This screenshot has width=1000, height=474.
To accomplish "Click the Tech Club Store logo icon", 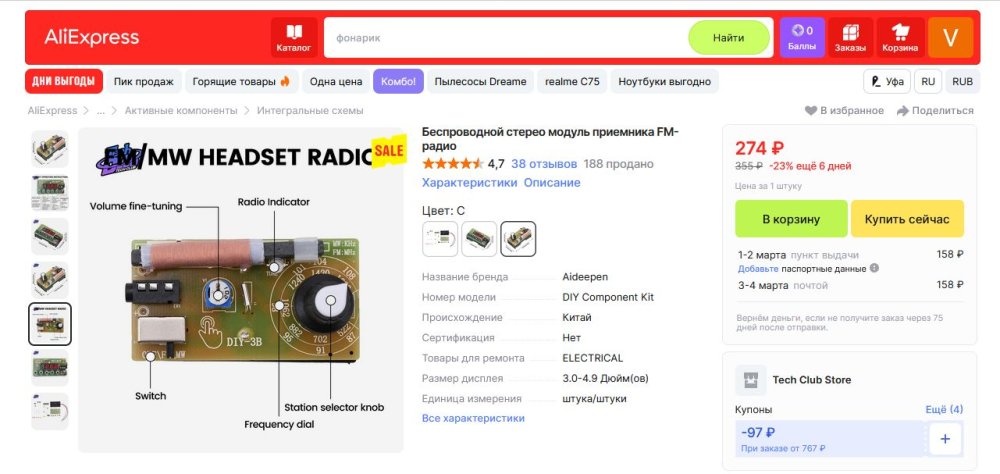I will pos(751,380).
